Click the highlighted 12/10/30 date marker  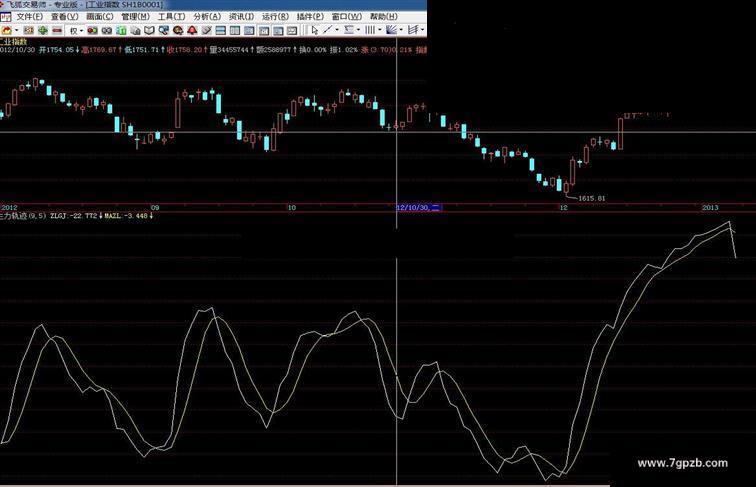tap(418, 207)
